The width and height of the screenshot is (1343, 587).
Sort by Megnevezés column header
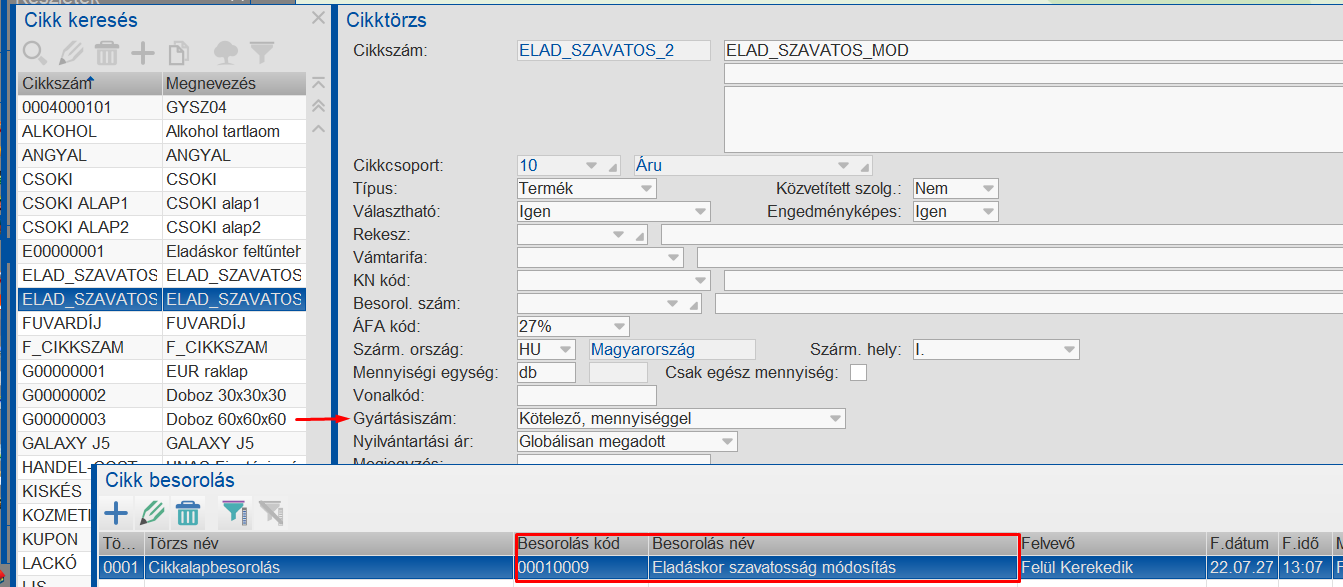pos(234,83)
